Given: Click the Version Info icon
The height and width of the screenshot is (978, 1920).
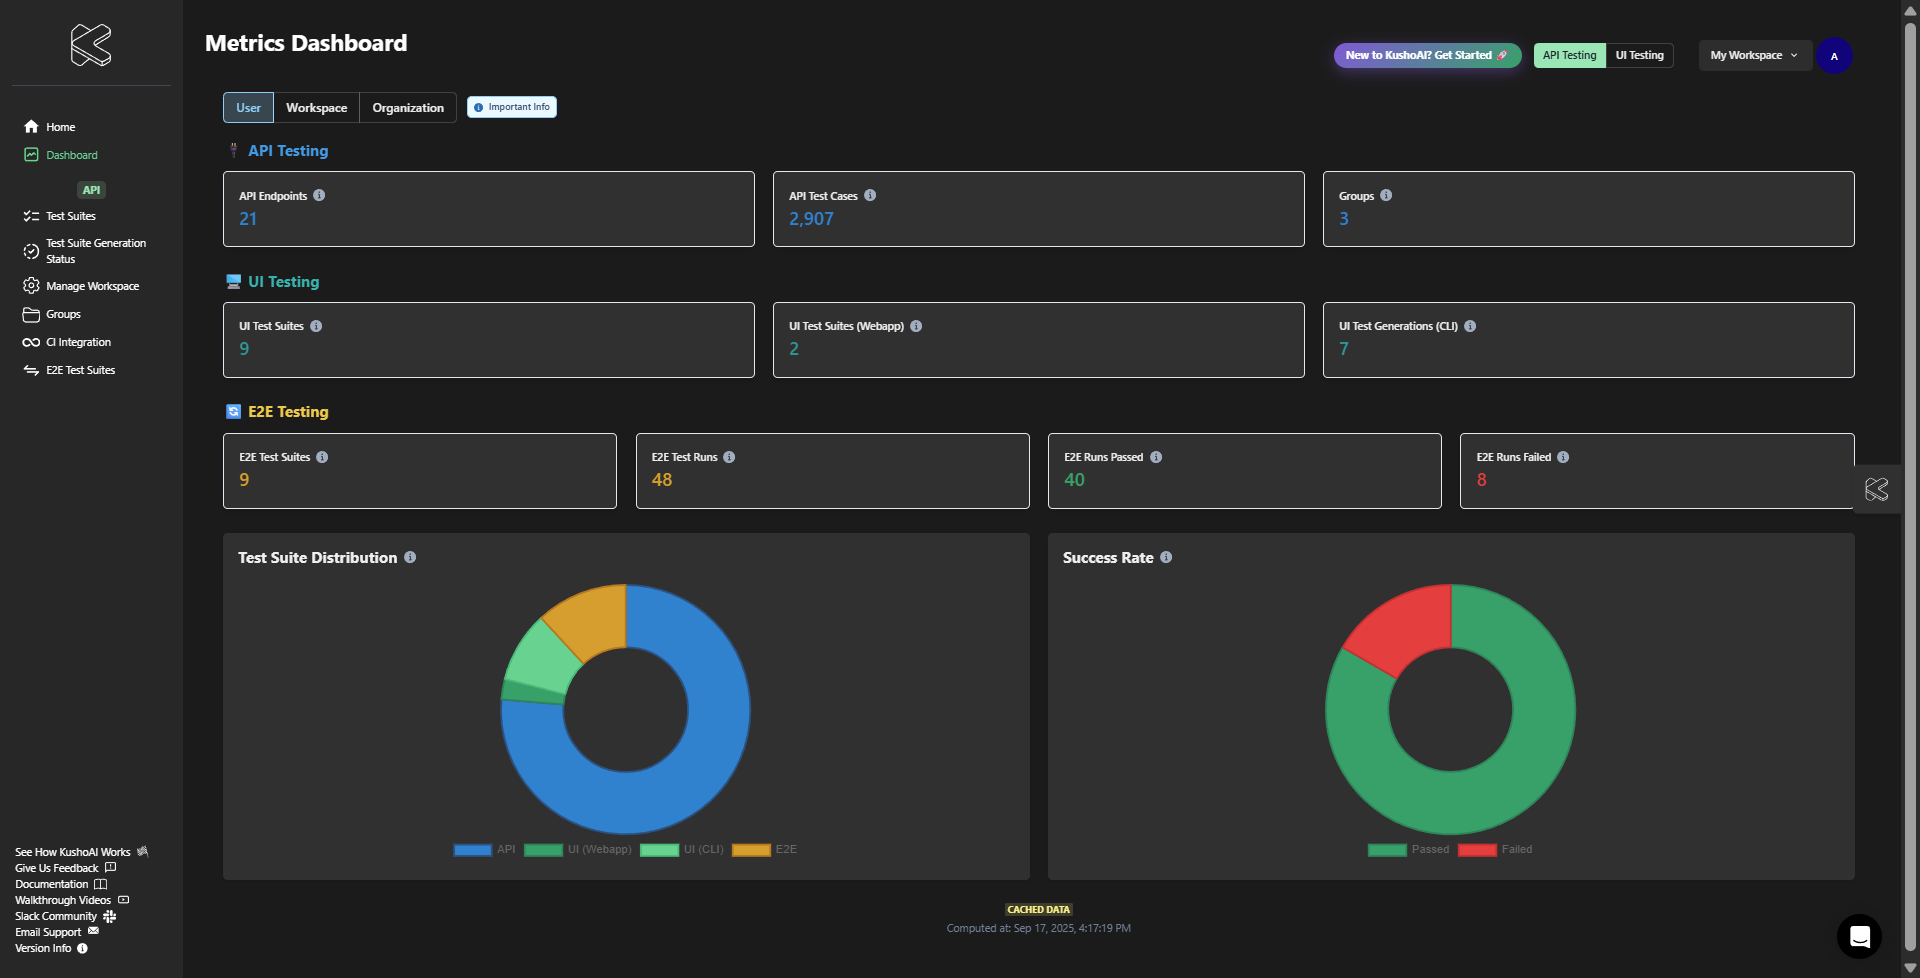Looking at the screenshot, I should (83, 948).
